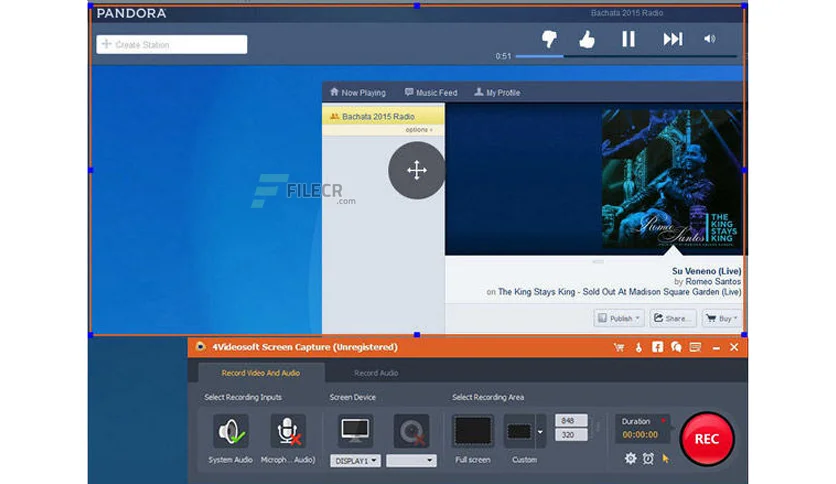Start recording with the REC button
836x484 pixels.
[707, 439]
